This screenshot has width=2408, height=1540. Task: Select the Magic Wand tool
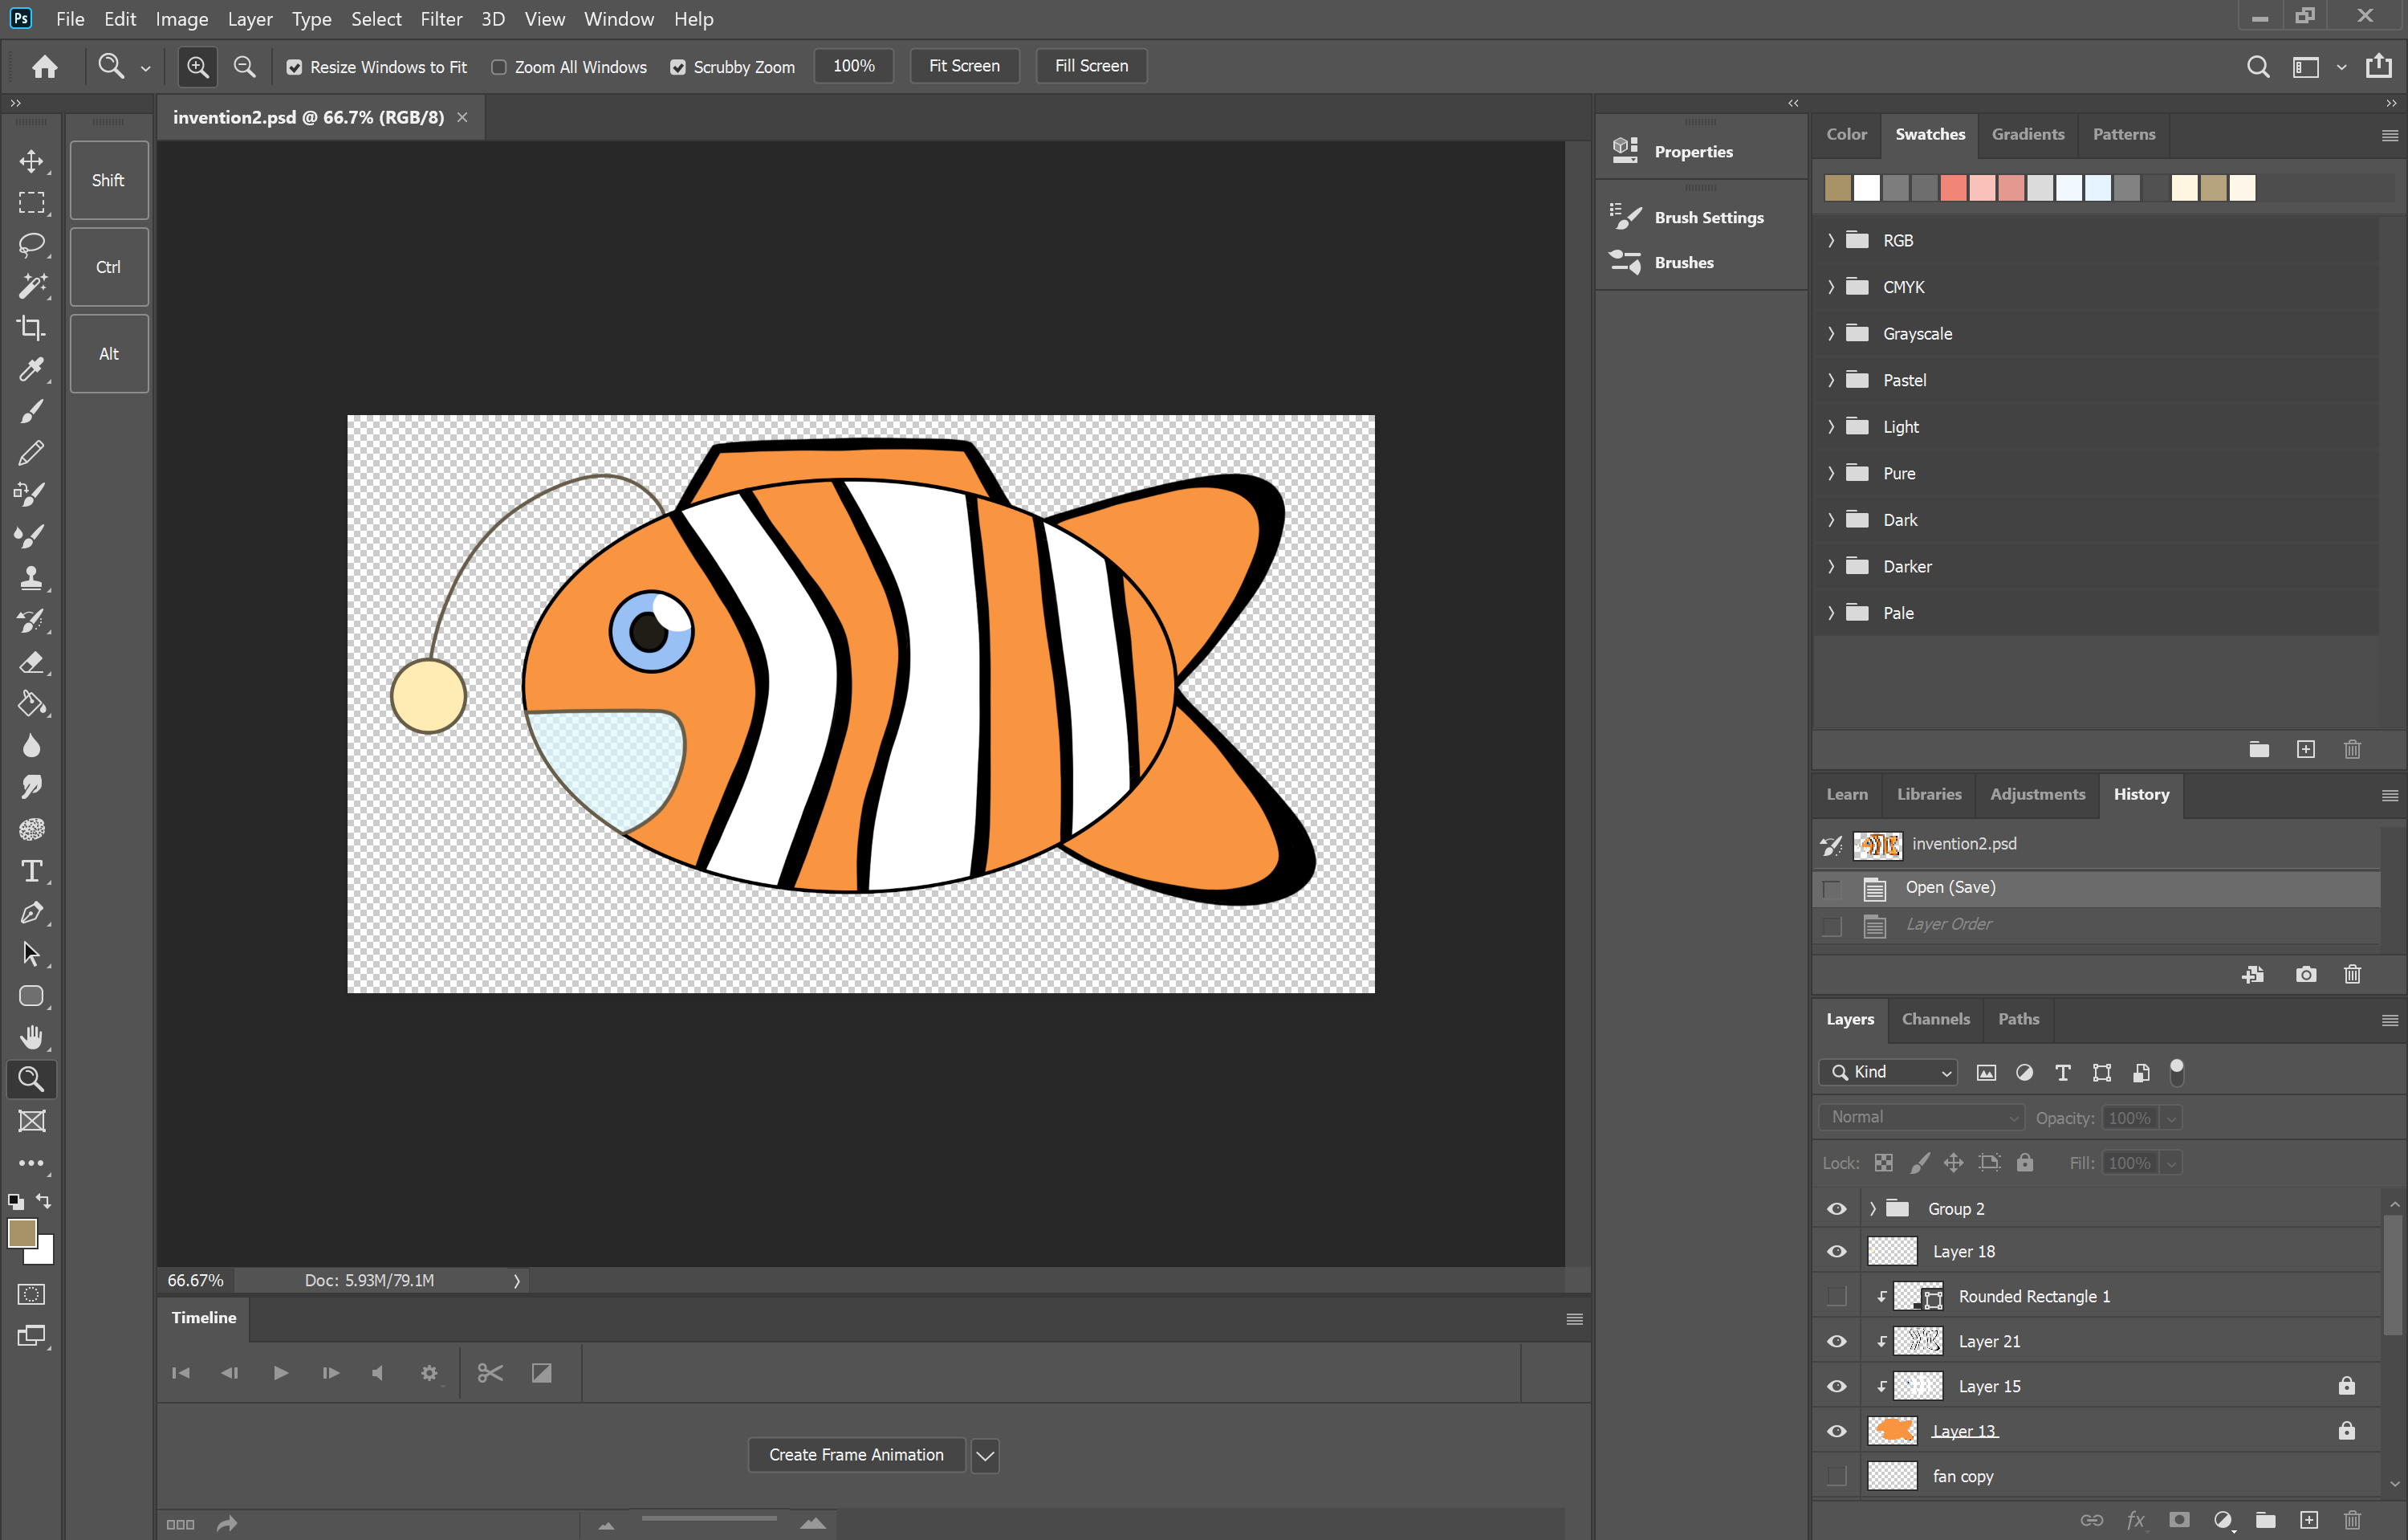pos(31,286)
